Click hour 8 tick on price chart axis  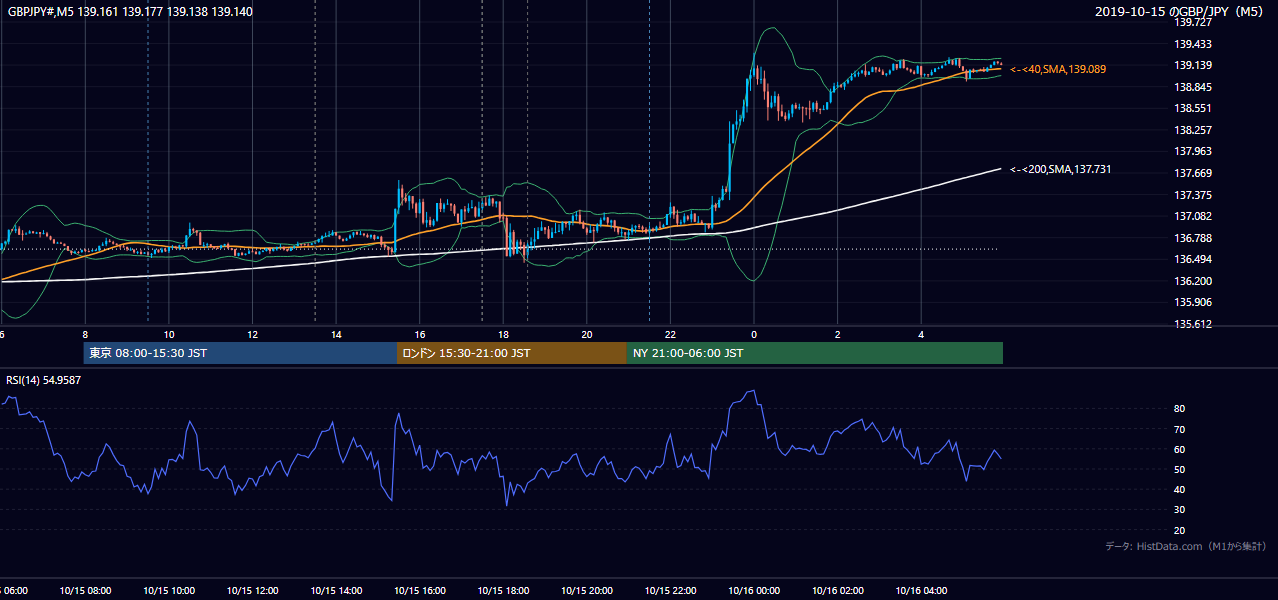85,335
